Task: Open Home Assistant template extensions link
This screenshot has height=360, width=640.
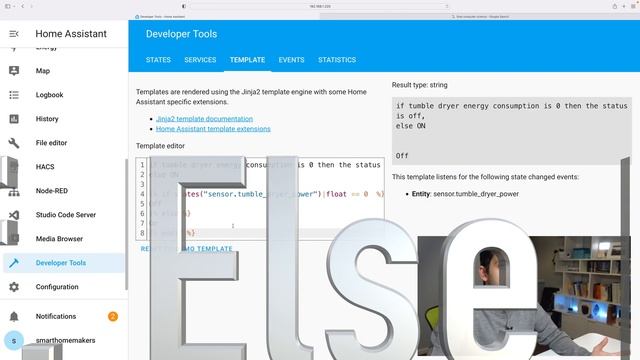Action: 213,129
